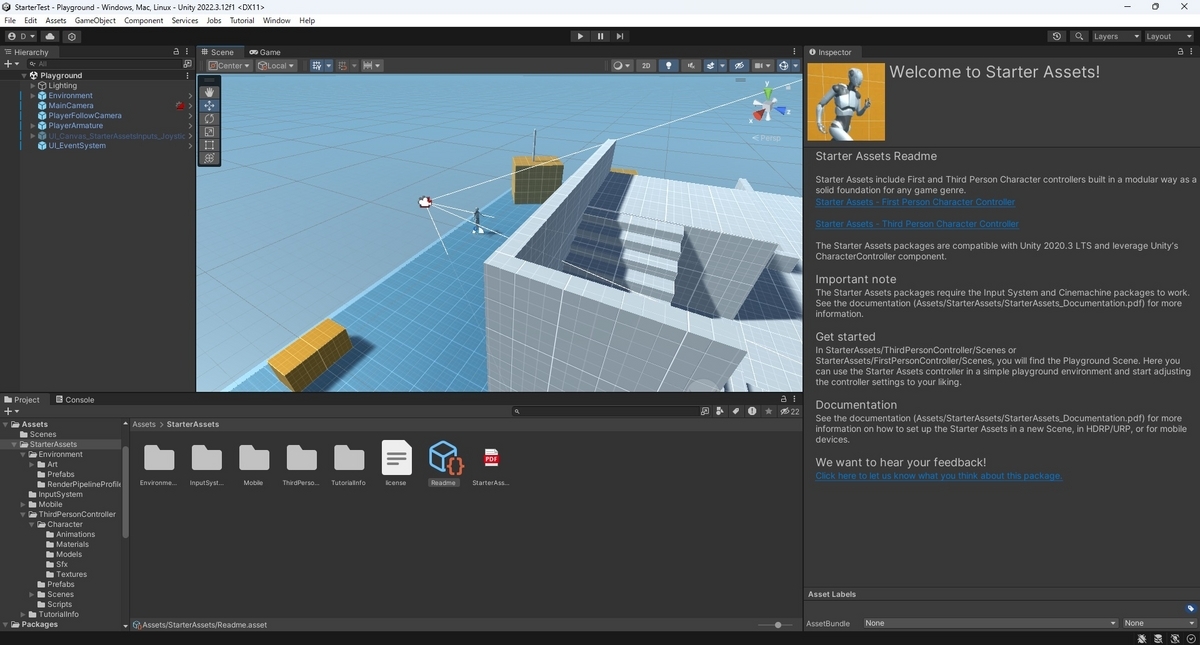Select the Move tool in Scene
The height and width of the screenshot is (645, 1200).
209,105
